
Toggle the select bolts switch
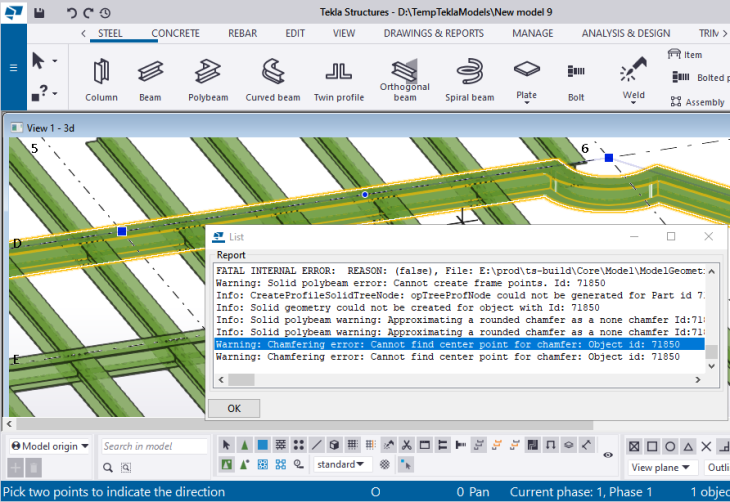tap(460, 445)
